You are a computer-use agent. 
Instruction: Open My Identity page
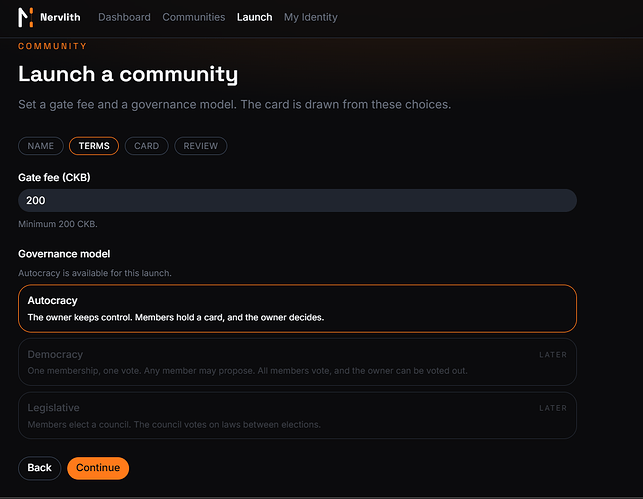pos(311,17)
